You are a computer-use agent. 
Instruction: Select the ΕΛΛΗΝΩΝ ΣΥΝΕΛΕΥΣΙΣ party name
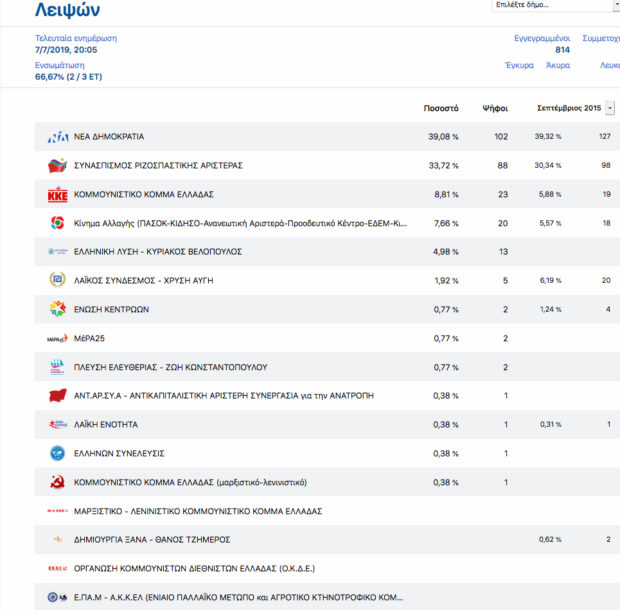pos(119,453)
